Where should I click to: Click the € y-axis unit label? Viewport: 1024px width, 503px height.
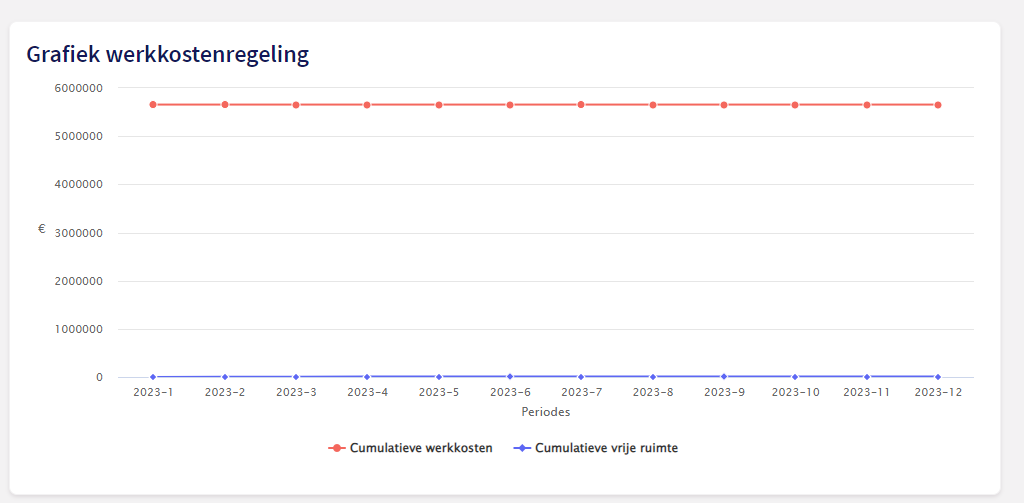[42, 229]
